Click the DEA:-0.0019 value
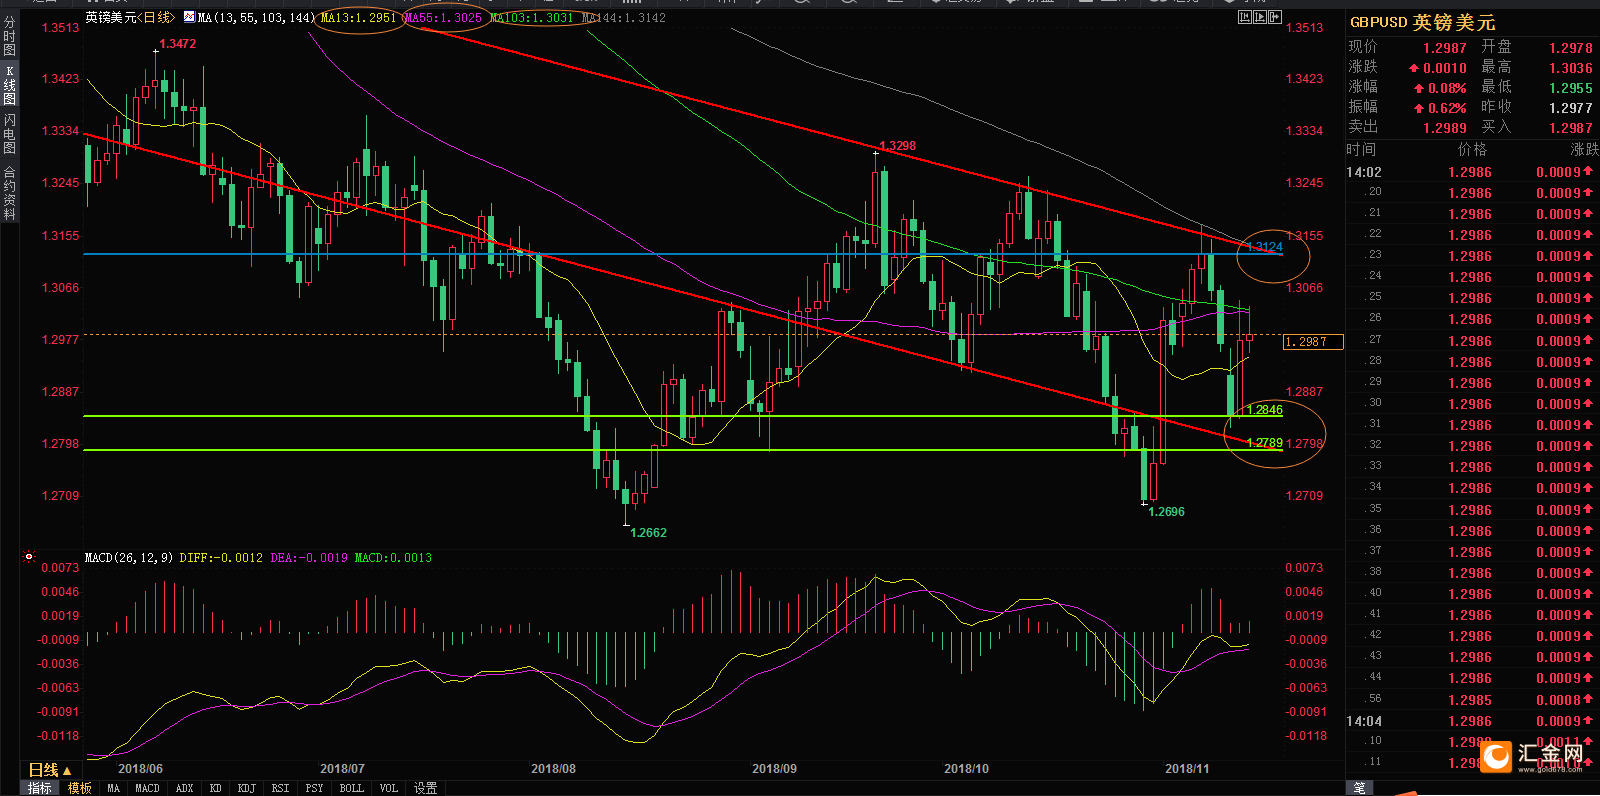Image resolution: width=1600 pixels, height=796 pixels. pyautogui.click(x=309, y=558)
